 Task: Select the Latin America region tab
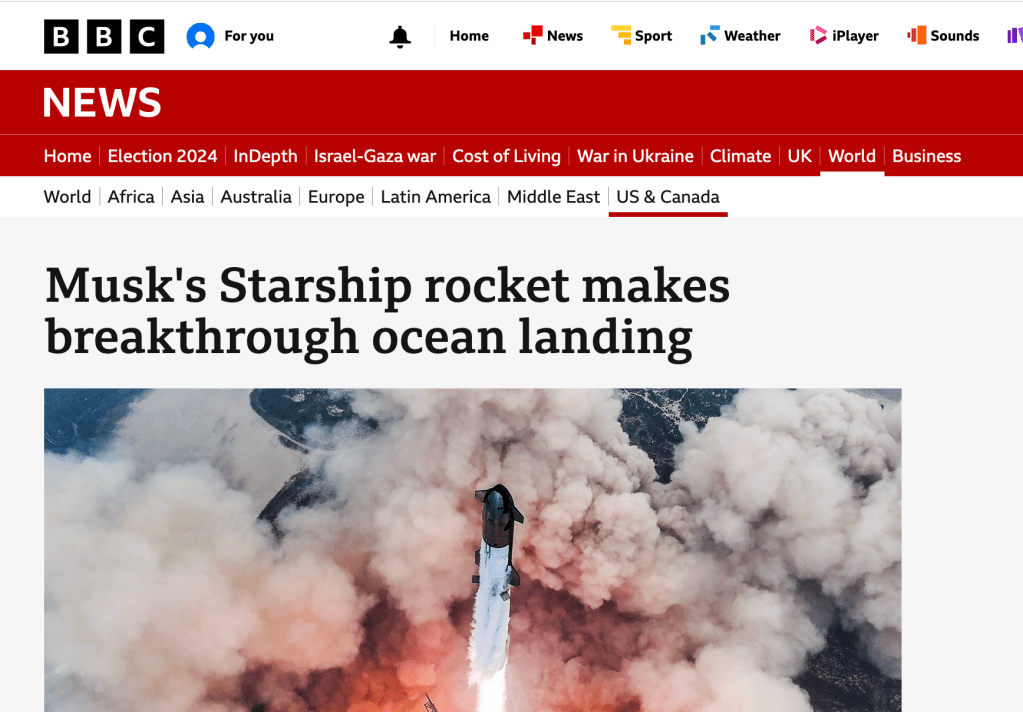[436, 196]
